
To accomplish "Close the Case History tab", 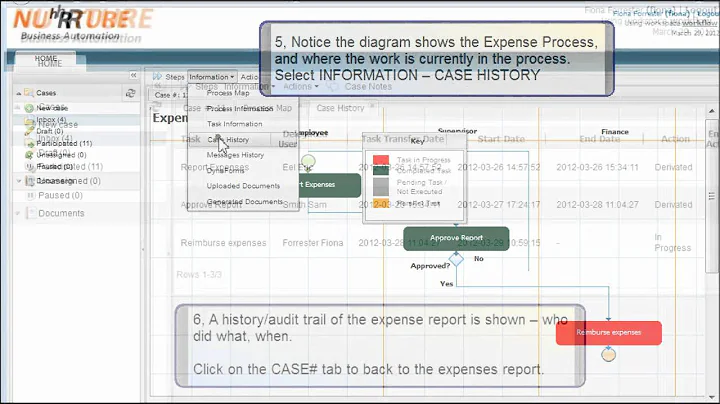I will [372, 106].
